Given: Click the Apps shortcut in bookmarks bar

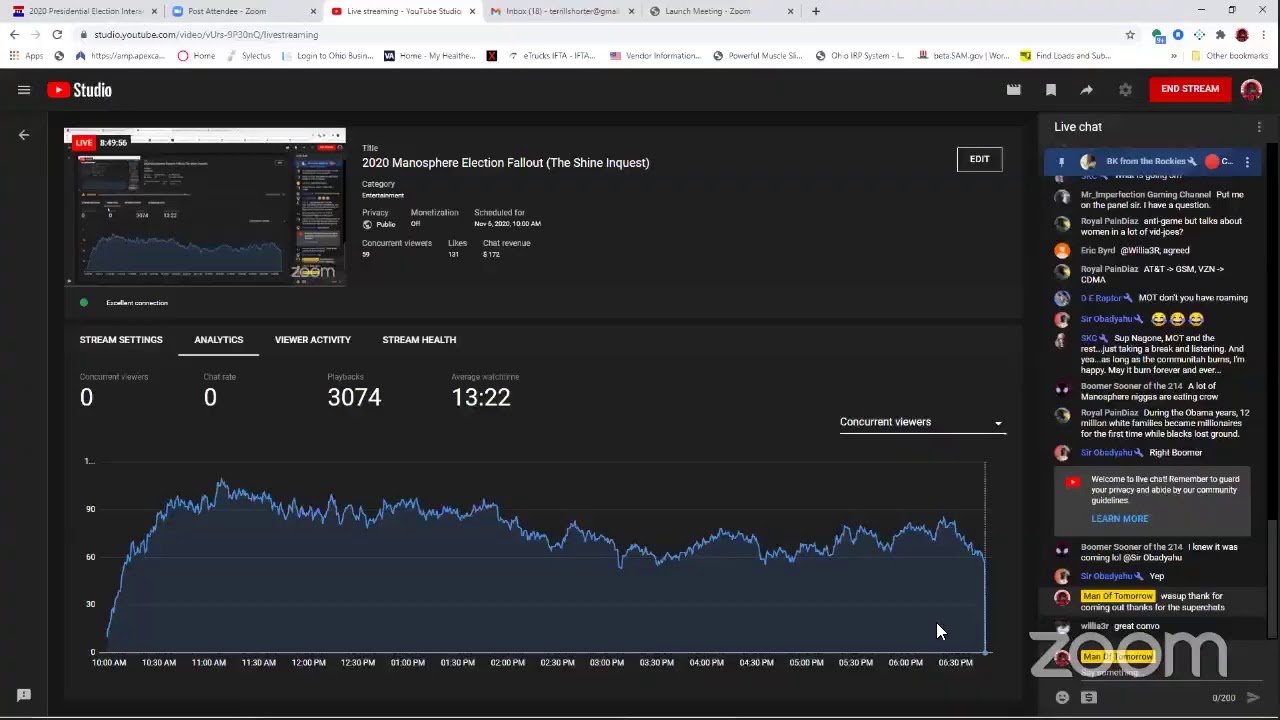Looking at the screenshot, I should [x=27, y=56].
